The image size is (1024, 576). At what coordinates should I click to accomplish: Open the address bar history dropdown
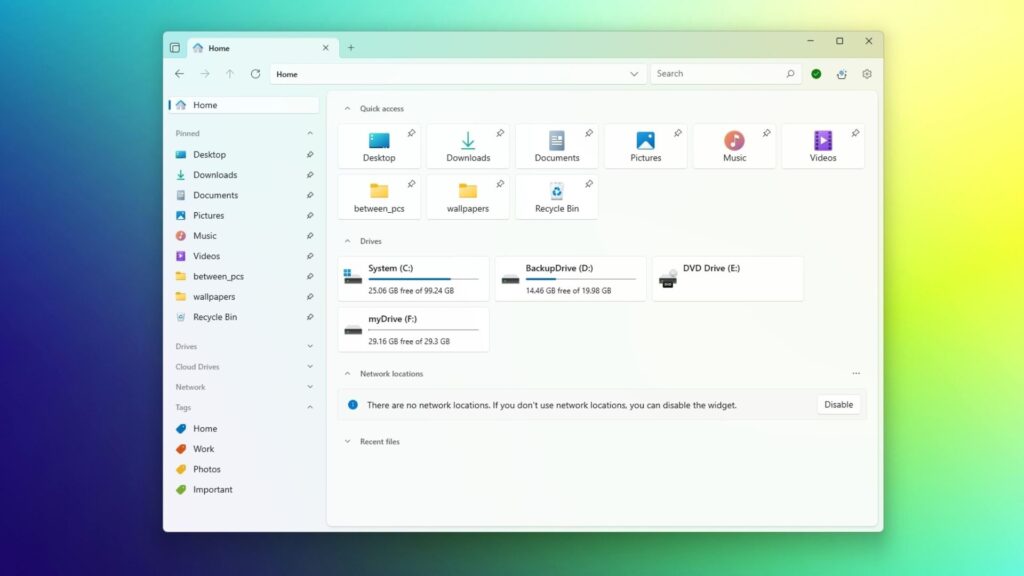point(634,74)
